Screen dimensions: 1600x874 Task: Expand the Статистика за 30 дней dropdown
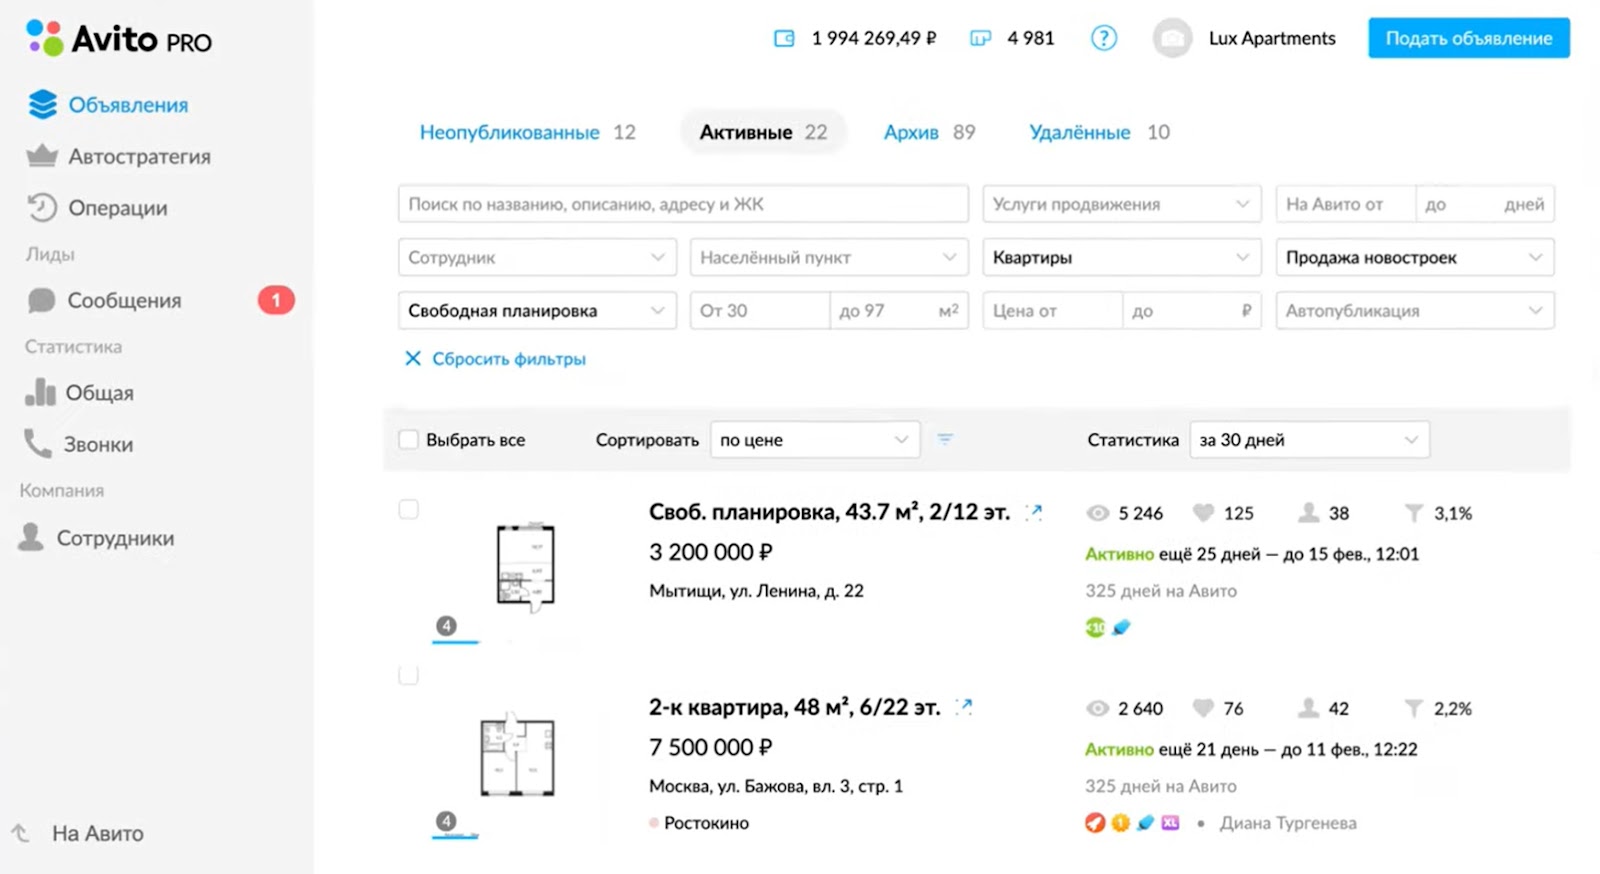[x=1308, y=440]
